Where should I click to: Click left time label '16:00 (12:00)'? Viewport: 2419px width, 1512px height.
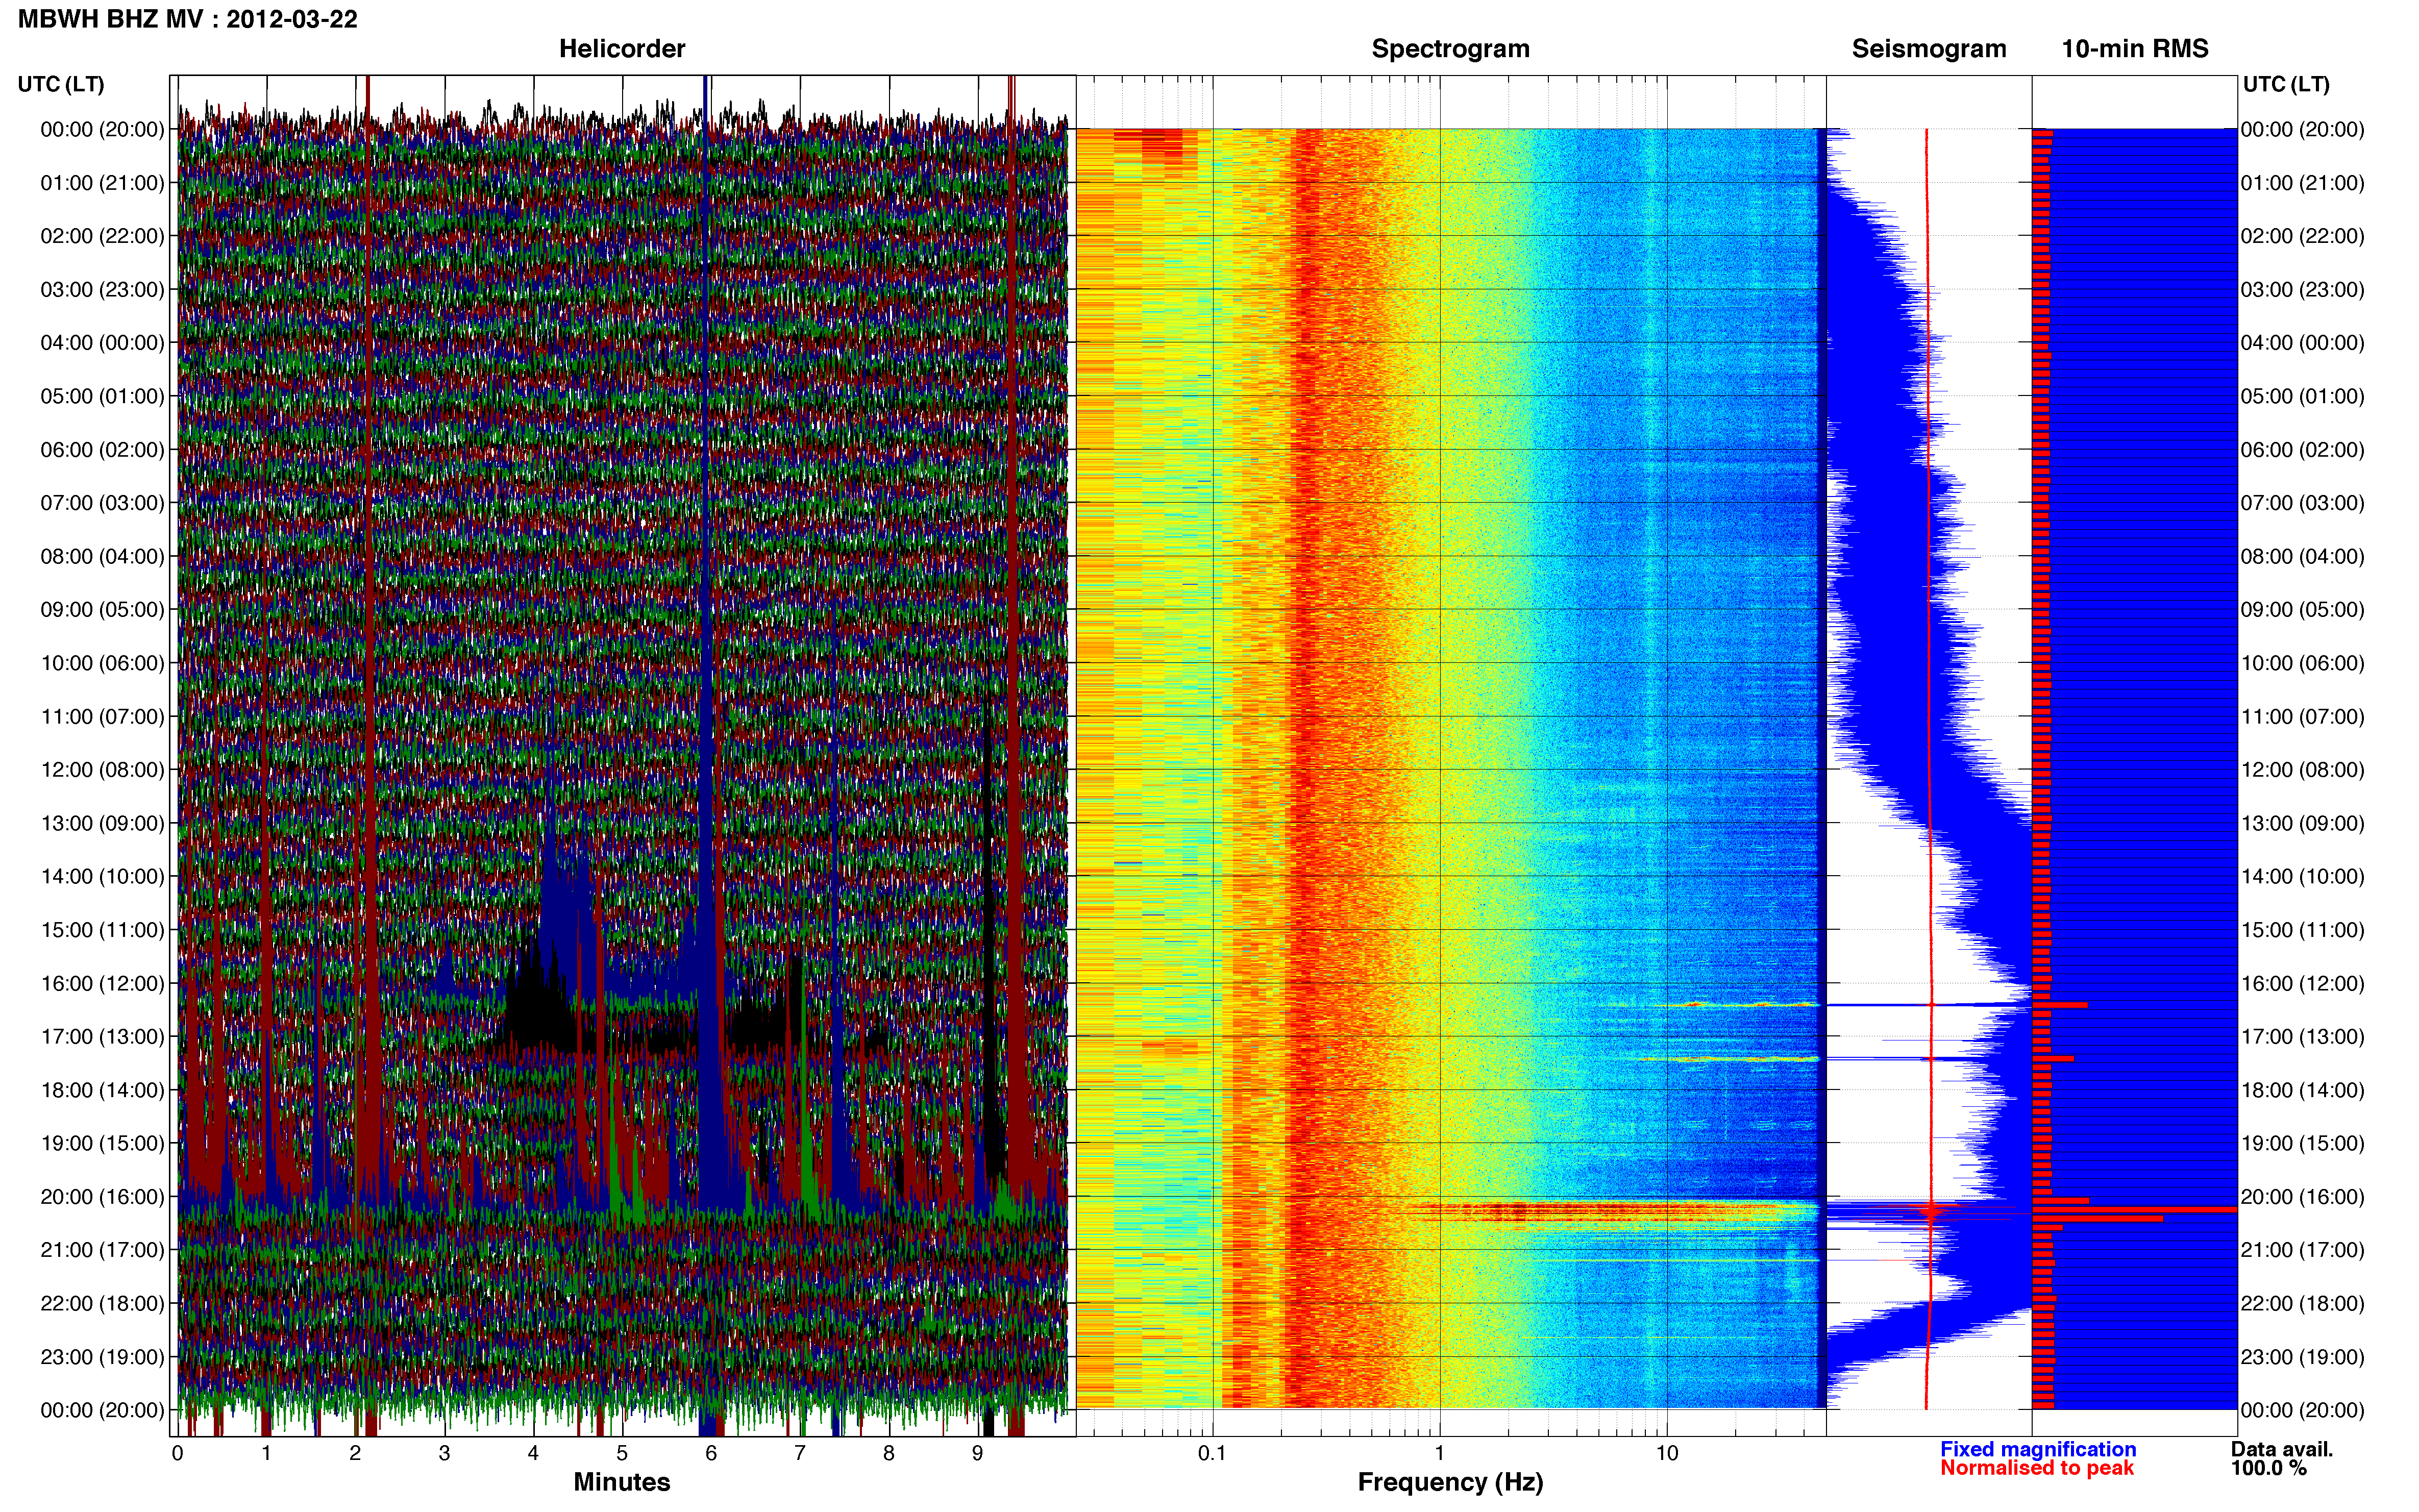pos(102,984)
